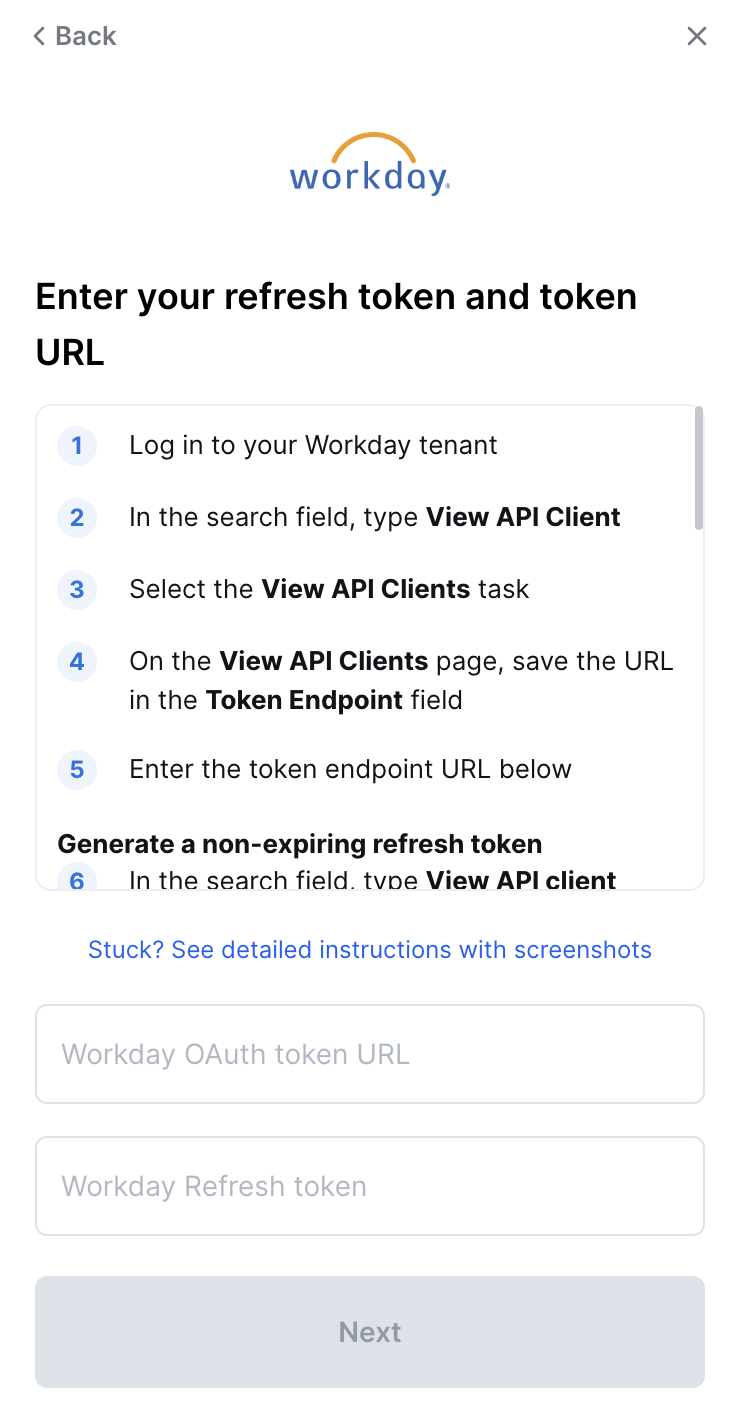Click the Workday logo
Viewport: 740px width, 1412px height.
(x=370, y=164)
